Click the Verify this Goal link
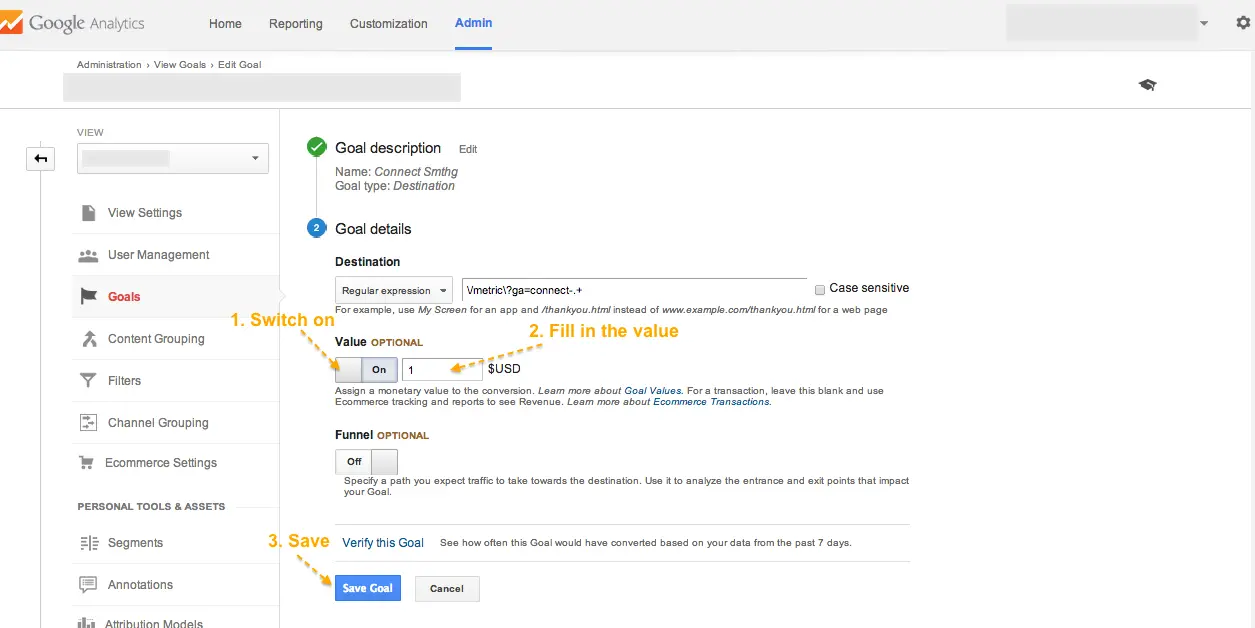The image size is (1255, 628). click(383, 543)
